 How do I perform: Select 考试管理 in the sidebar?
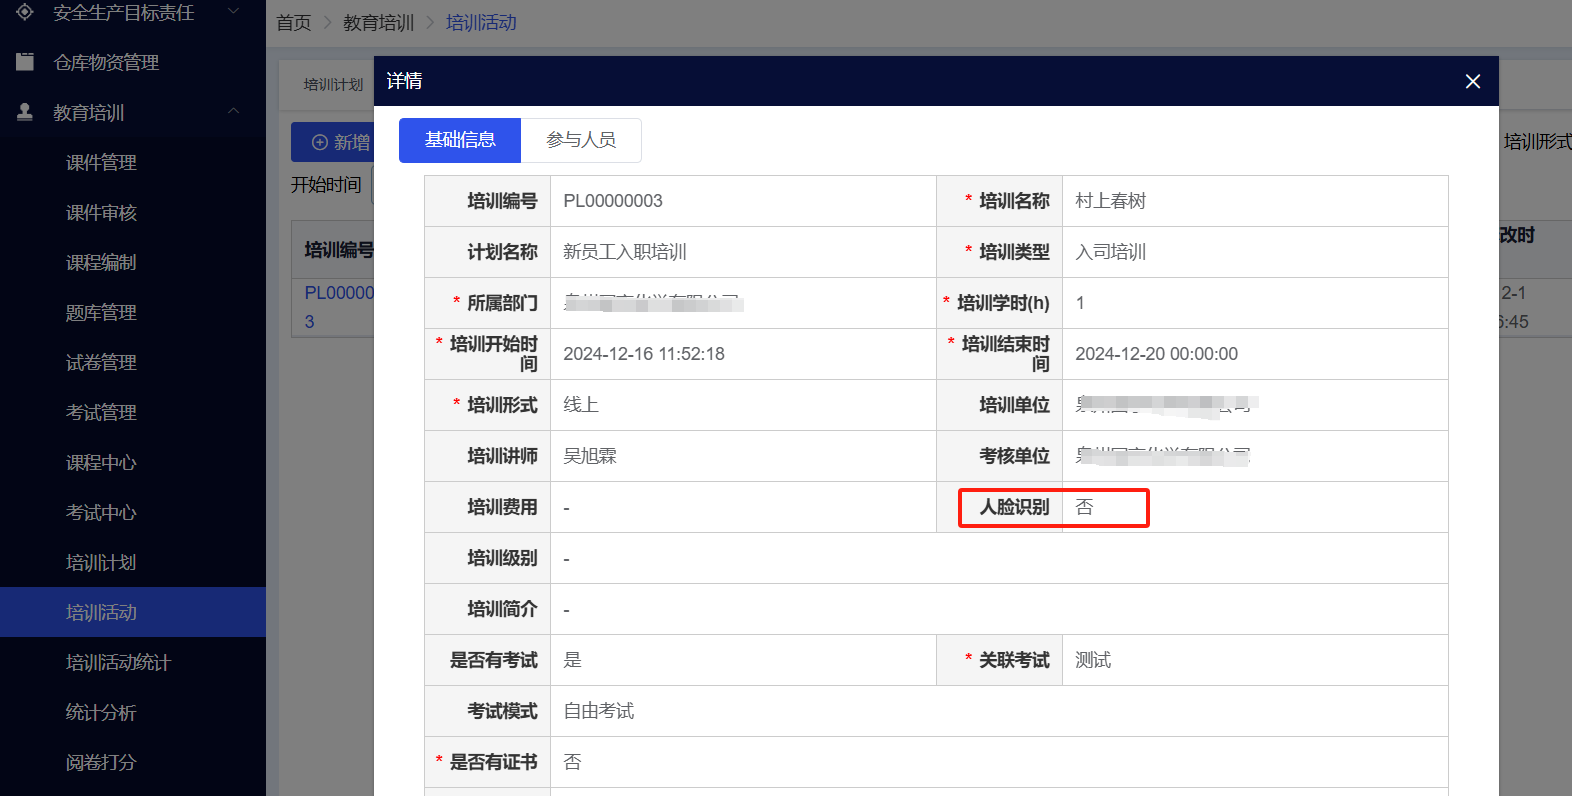coord(101,412)
